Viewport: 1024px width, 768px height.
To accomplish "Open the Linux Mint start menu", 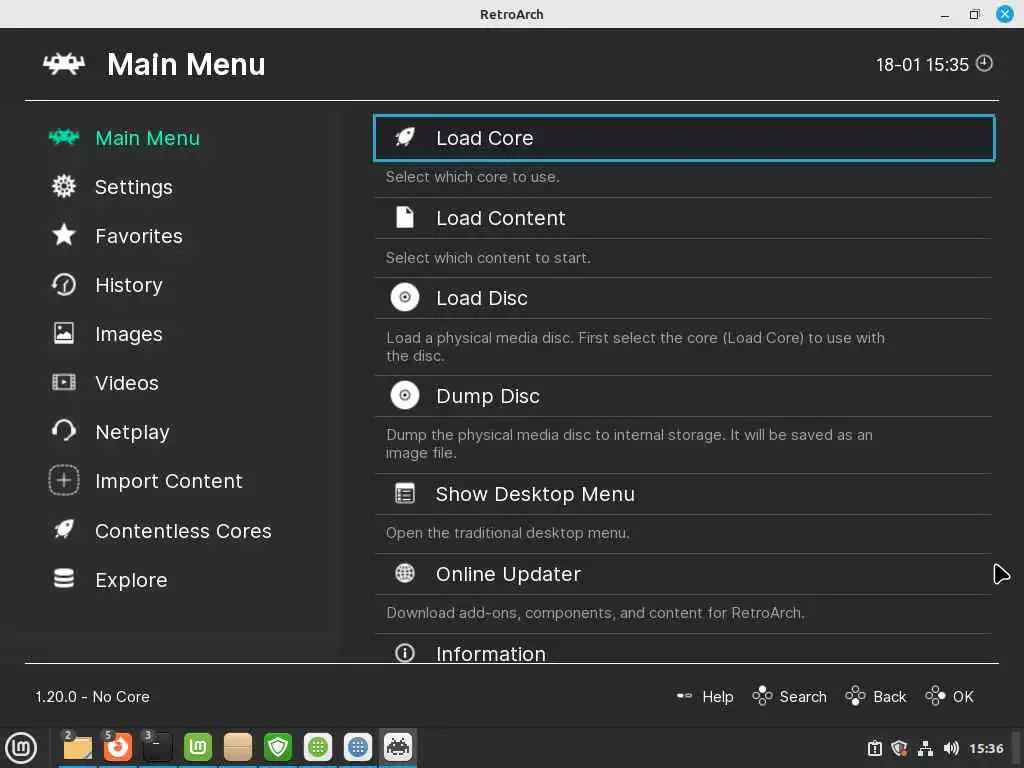I will coord(21,748).
